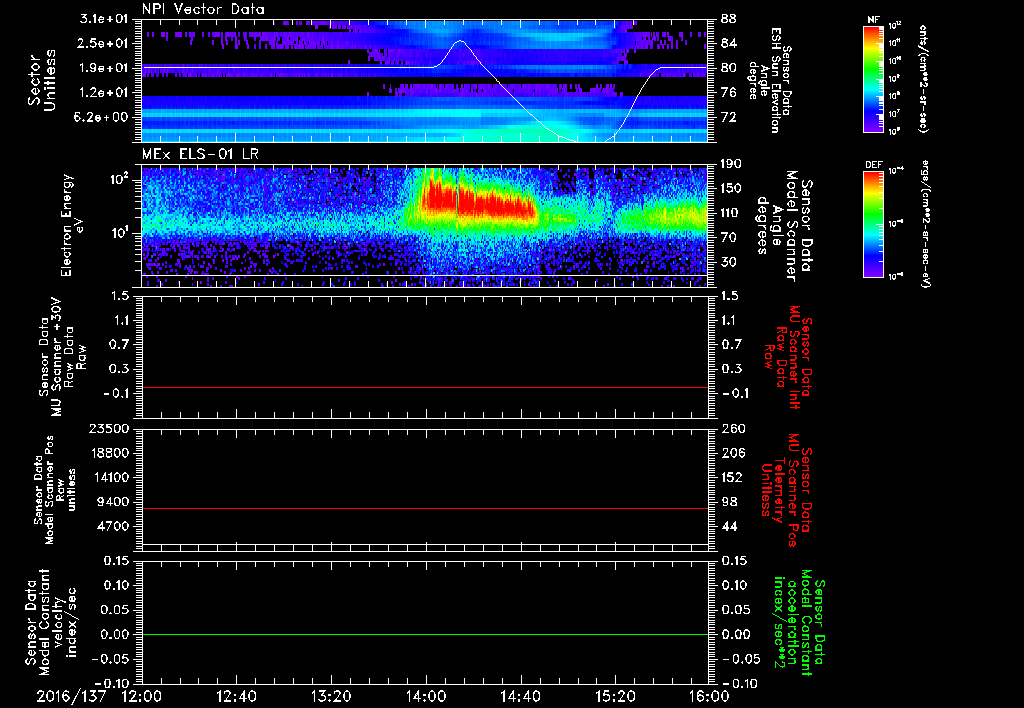Click the "MU Scanner +30V Raw Data" axis title

pos(63,357)
